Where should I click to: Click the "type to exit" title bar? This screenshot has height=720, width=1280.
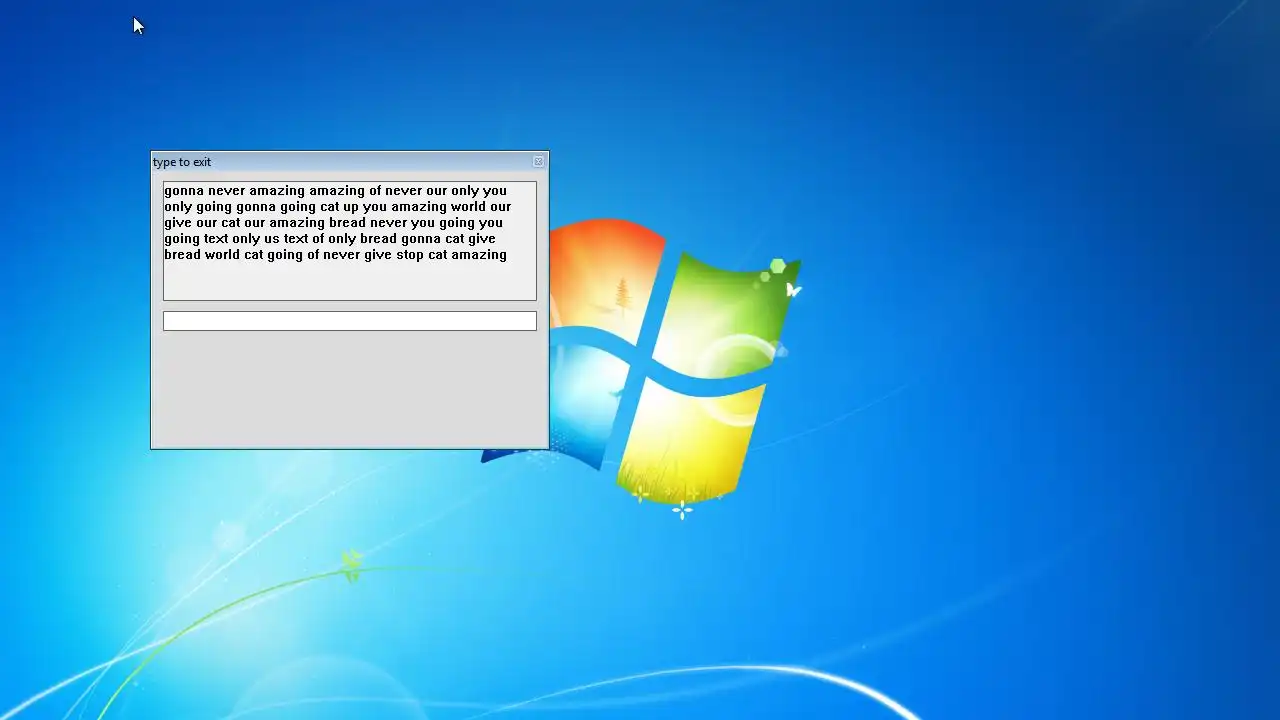coord(349,162)
